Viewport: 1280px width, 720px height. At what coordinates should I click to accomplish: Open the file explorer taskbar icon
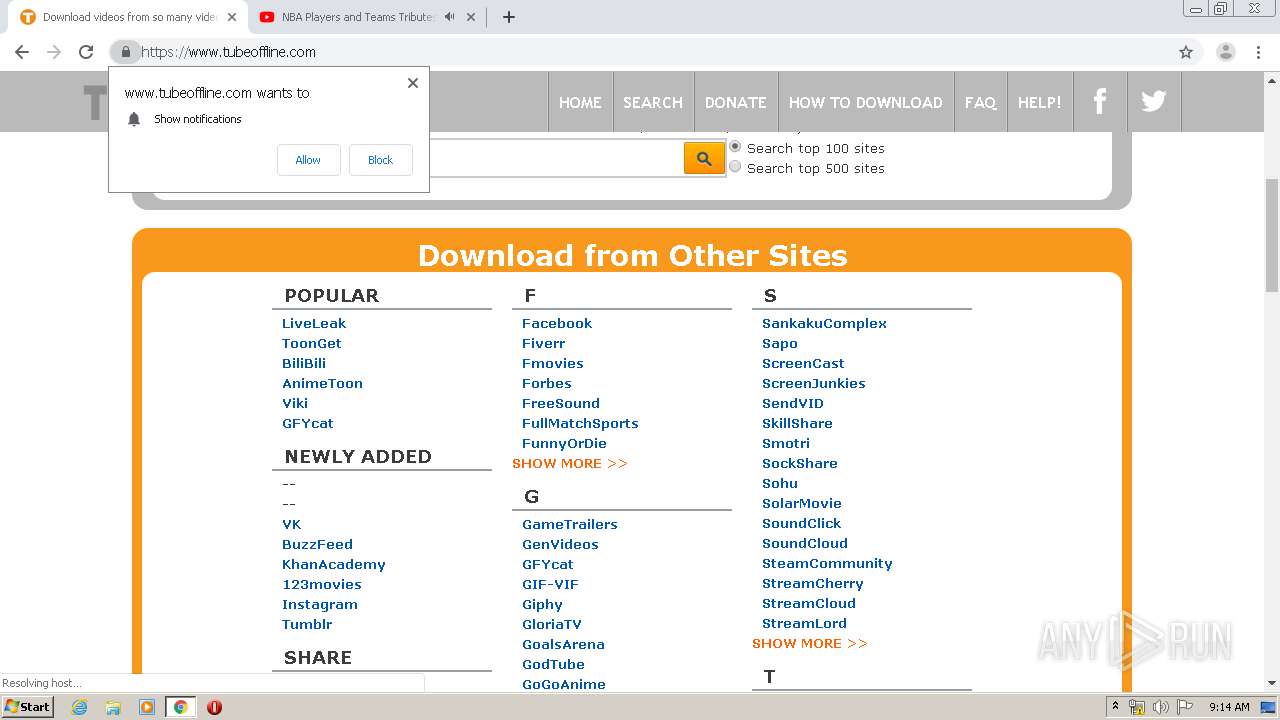pos(113,707)
